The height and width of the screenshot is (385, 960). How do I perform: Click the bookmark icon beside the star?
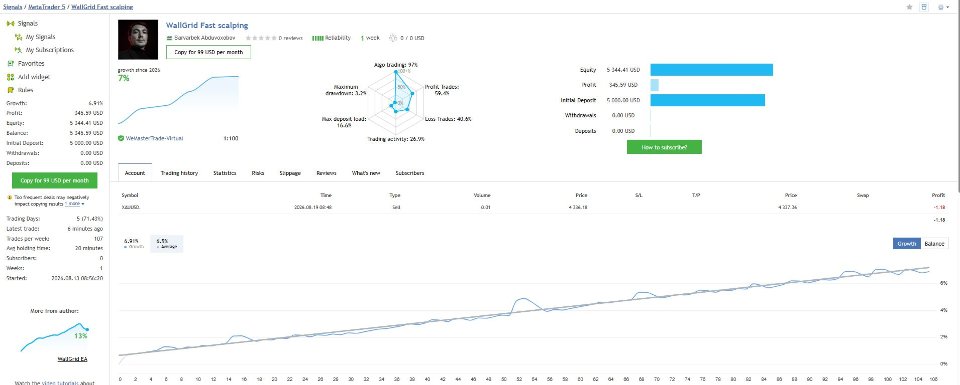coord(924,7)
